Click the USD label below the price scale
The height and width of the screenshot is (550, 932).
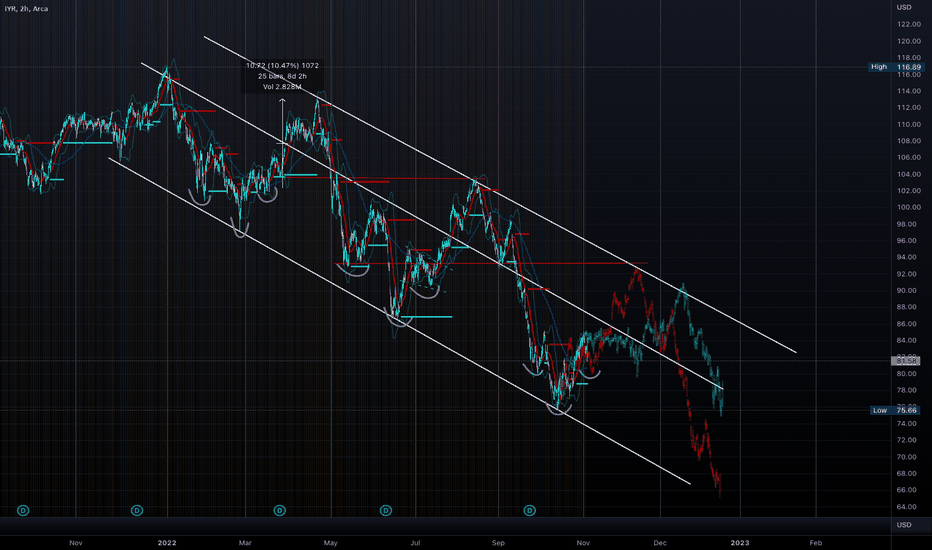click(904, 524)
